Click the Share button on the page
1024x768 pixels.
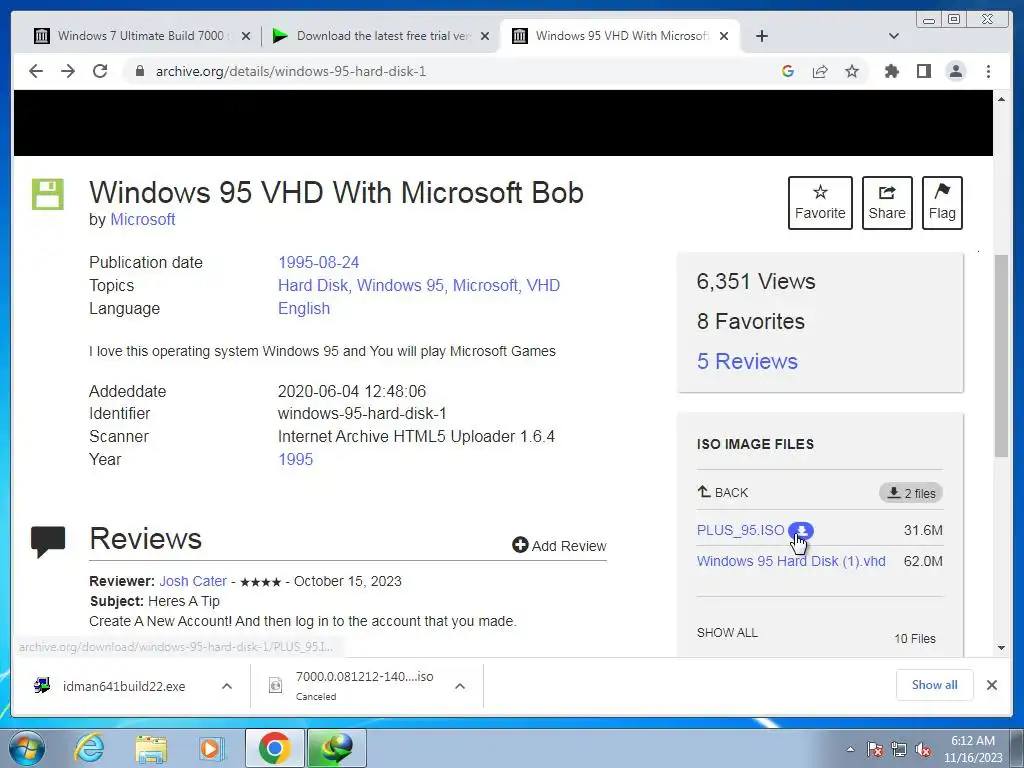click(x=887, y=202)
